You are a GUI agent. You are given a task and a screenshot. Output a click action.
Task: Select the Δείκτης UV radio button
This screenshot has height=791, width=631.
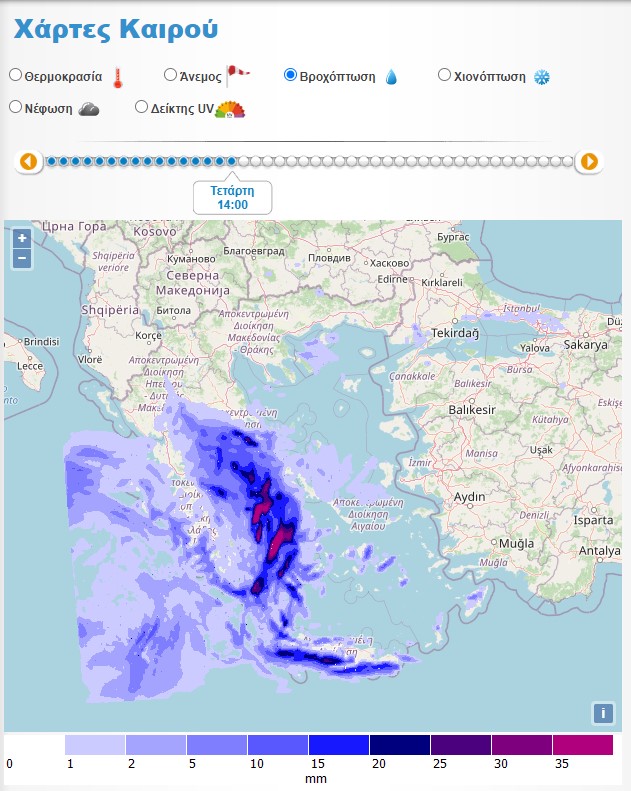141,107
